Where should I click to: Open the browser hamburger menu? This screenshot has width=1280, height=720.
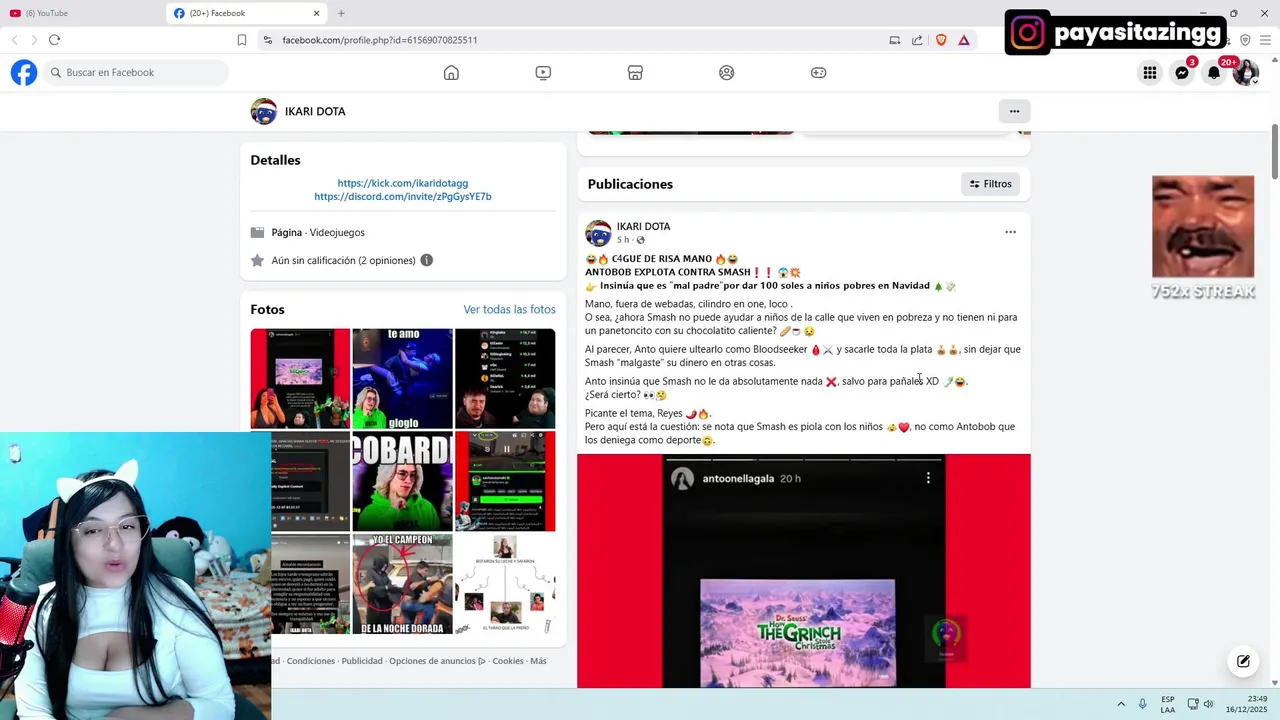point(1267,40)
